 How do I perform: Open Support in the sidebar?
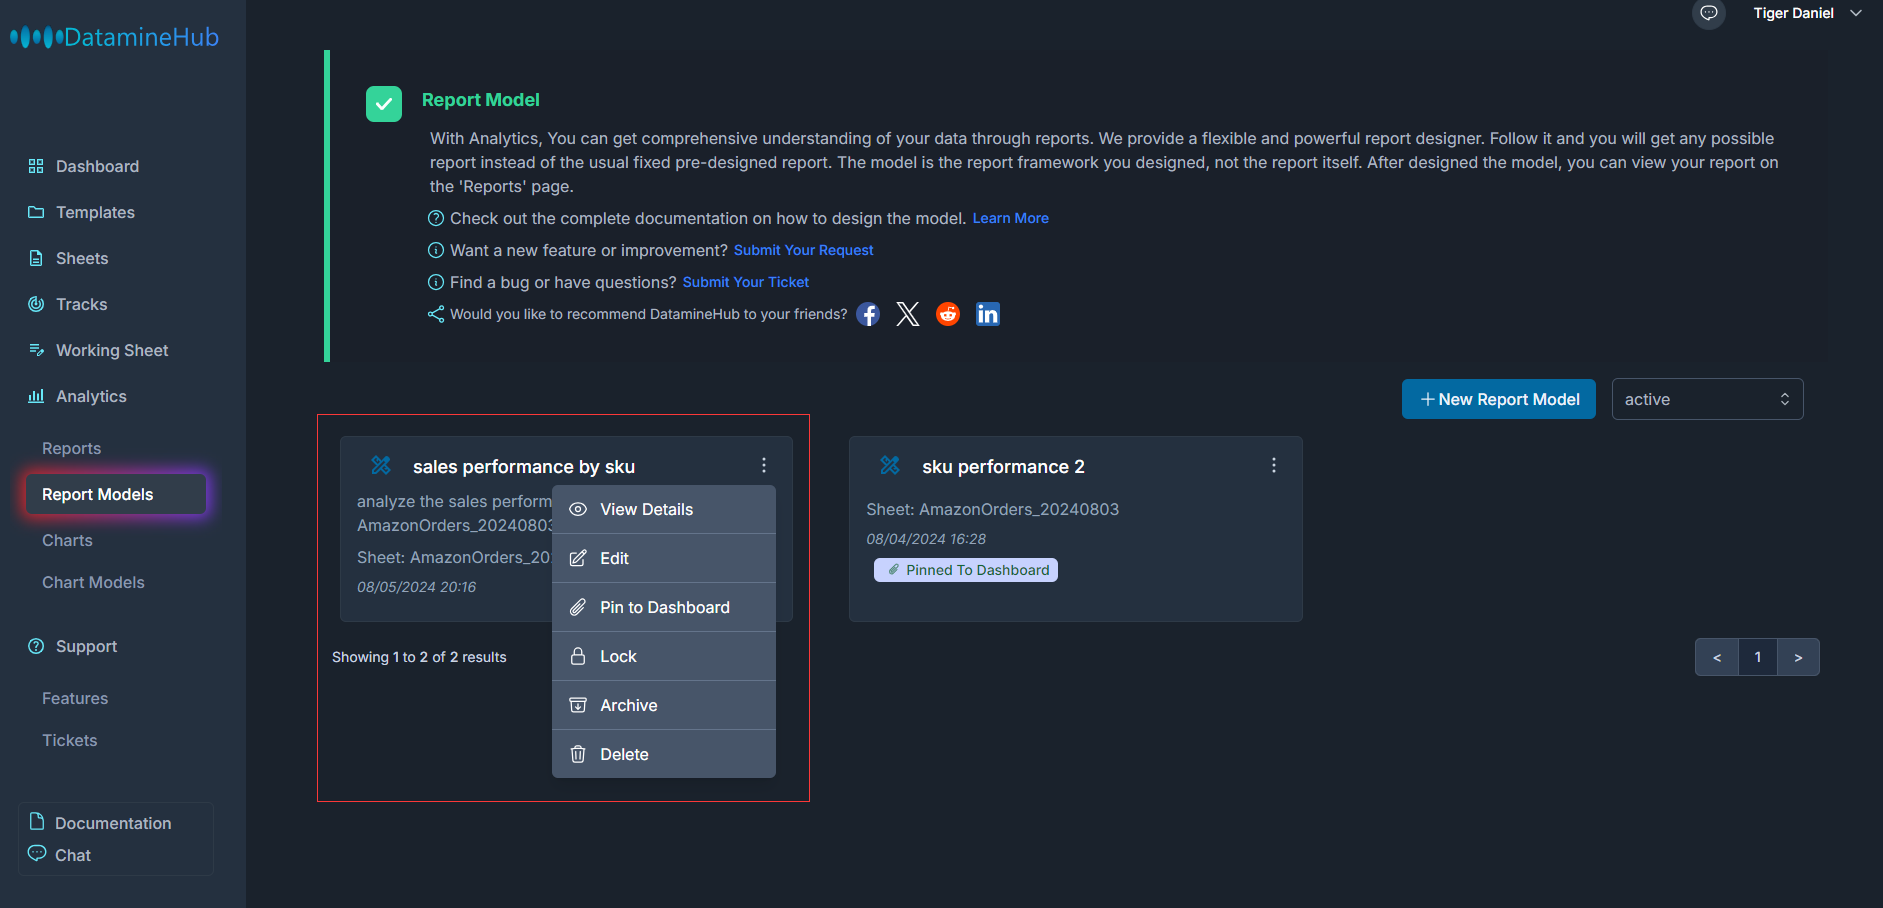(x=86, y=646)
